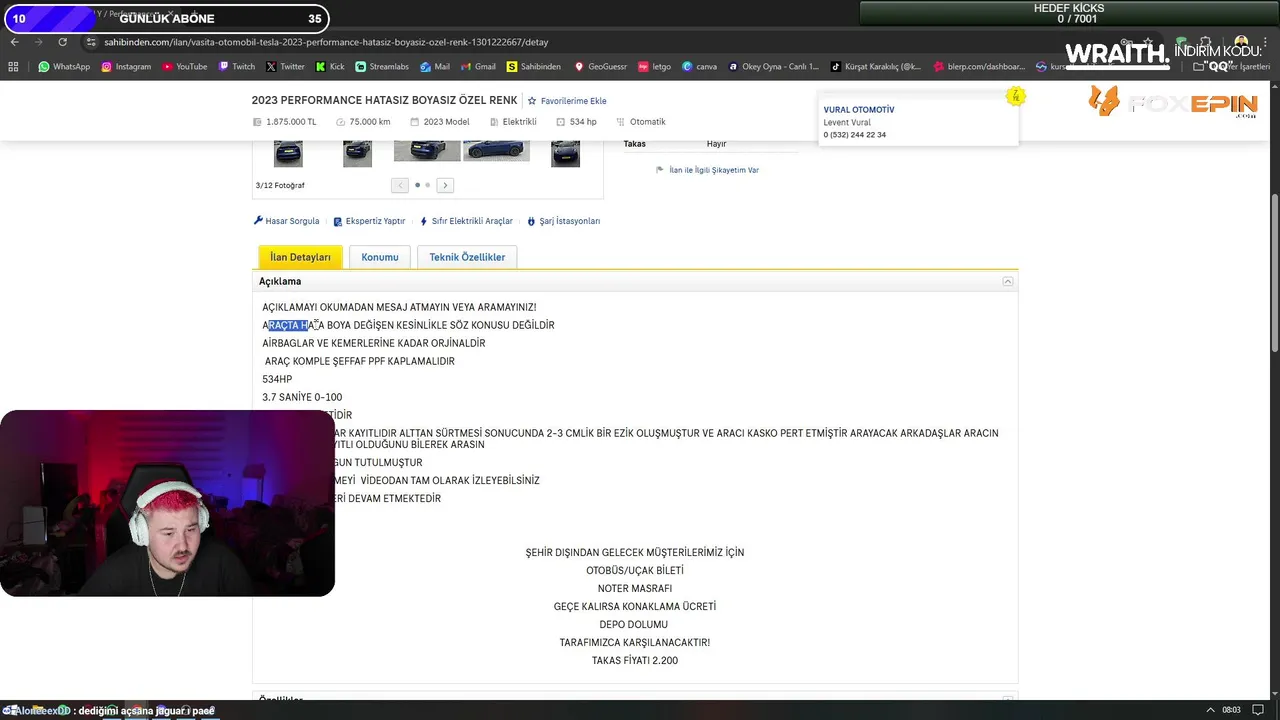Open the canva bookmark
The width and height of the screenshot is (1280, 720).
click(x=699, y=67)
